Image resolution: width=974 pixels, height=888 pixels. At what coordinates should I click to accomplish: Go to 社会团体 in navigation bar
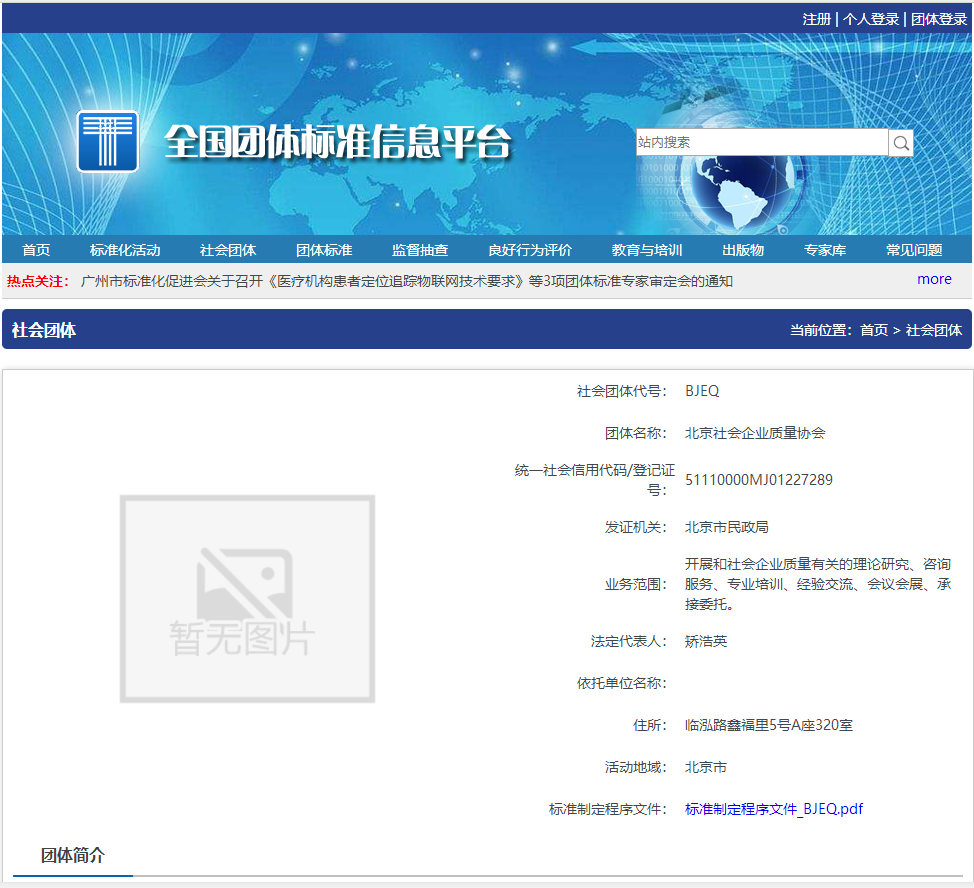tap(228, 250)
